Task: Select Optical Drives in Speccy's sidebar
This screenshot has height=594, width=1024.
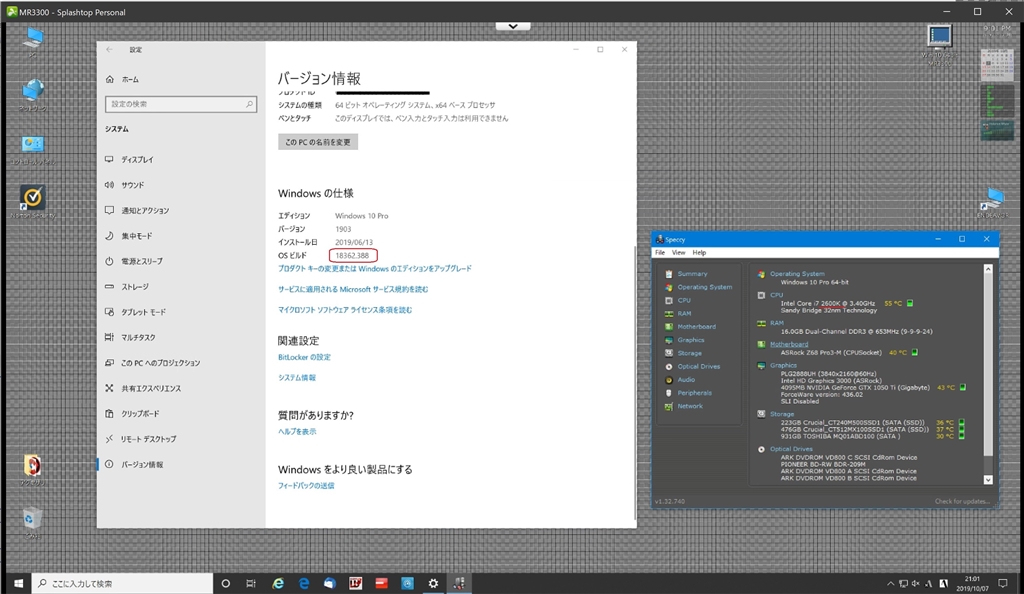Action: (698, 366)
